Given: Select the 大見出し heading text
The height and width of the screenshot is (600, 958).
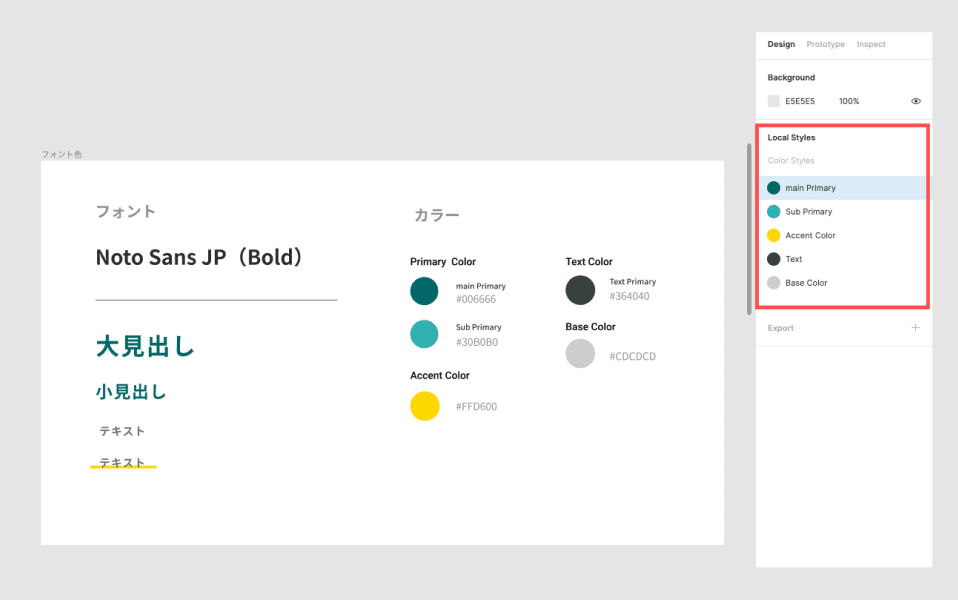Looking at the screenshot, I should tap(145, 346).
